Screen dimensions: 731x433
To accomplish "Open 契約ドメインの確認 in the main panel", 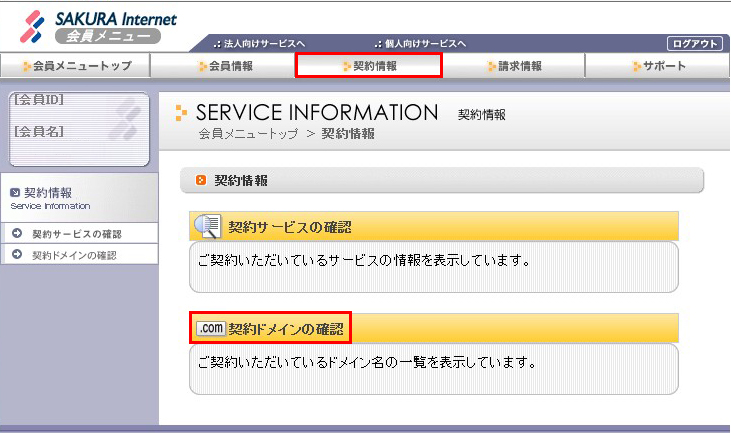I will pos(285,328).
